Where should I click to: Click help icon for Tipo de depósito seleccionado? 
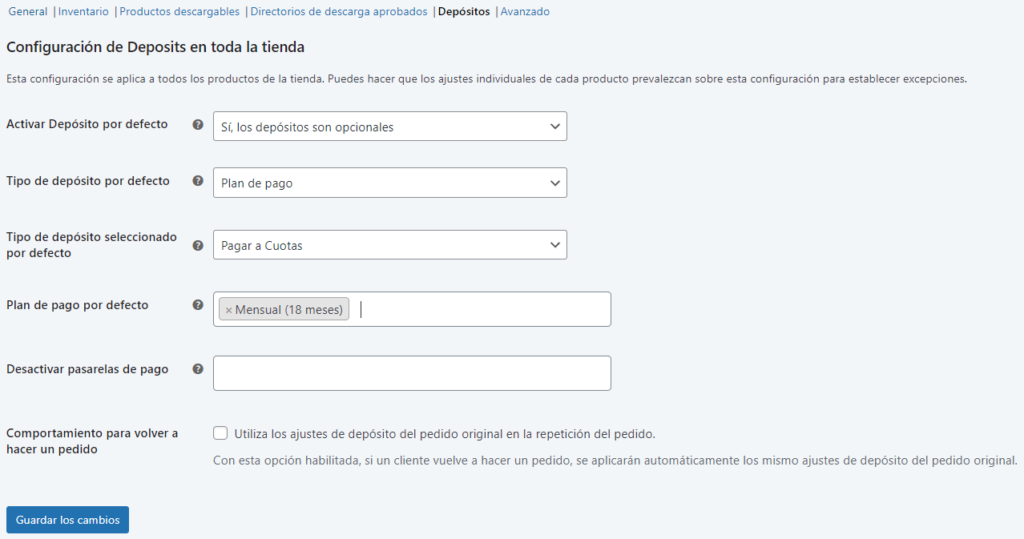[198, 244]
